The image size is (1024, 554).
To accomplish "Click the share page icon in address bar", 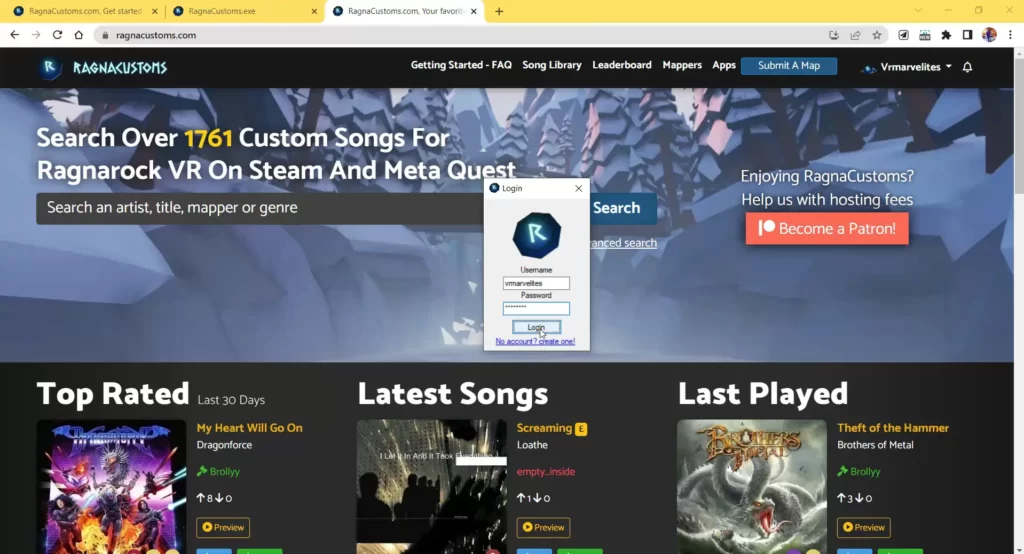I will (855, 35).
